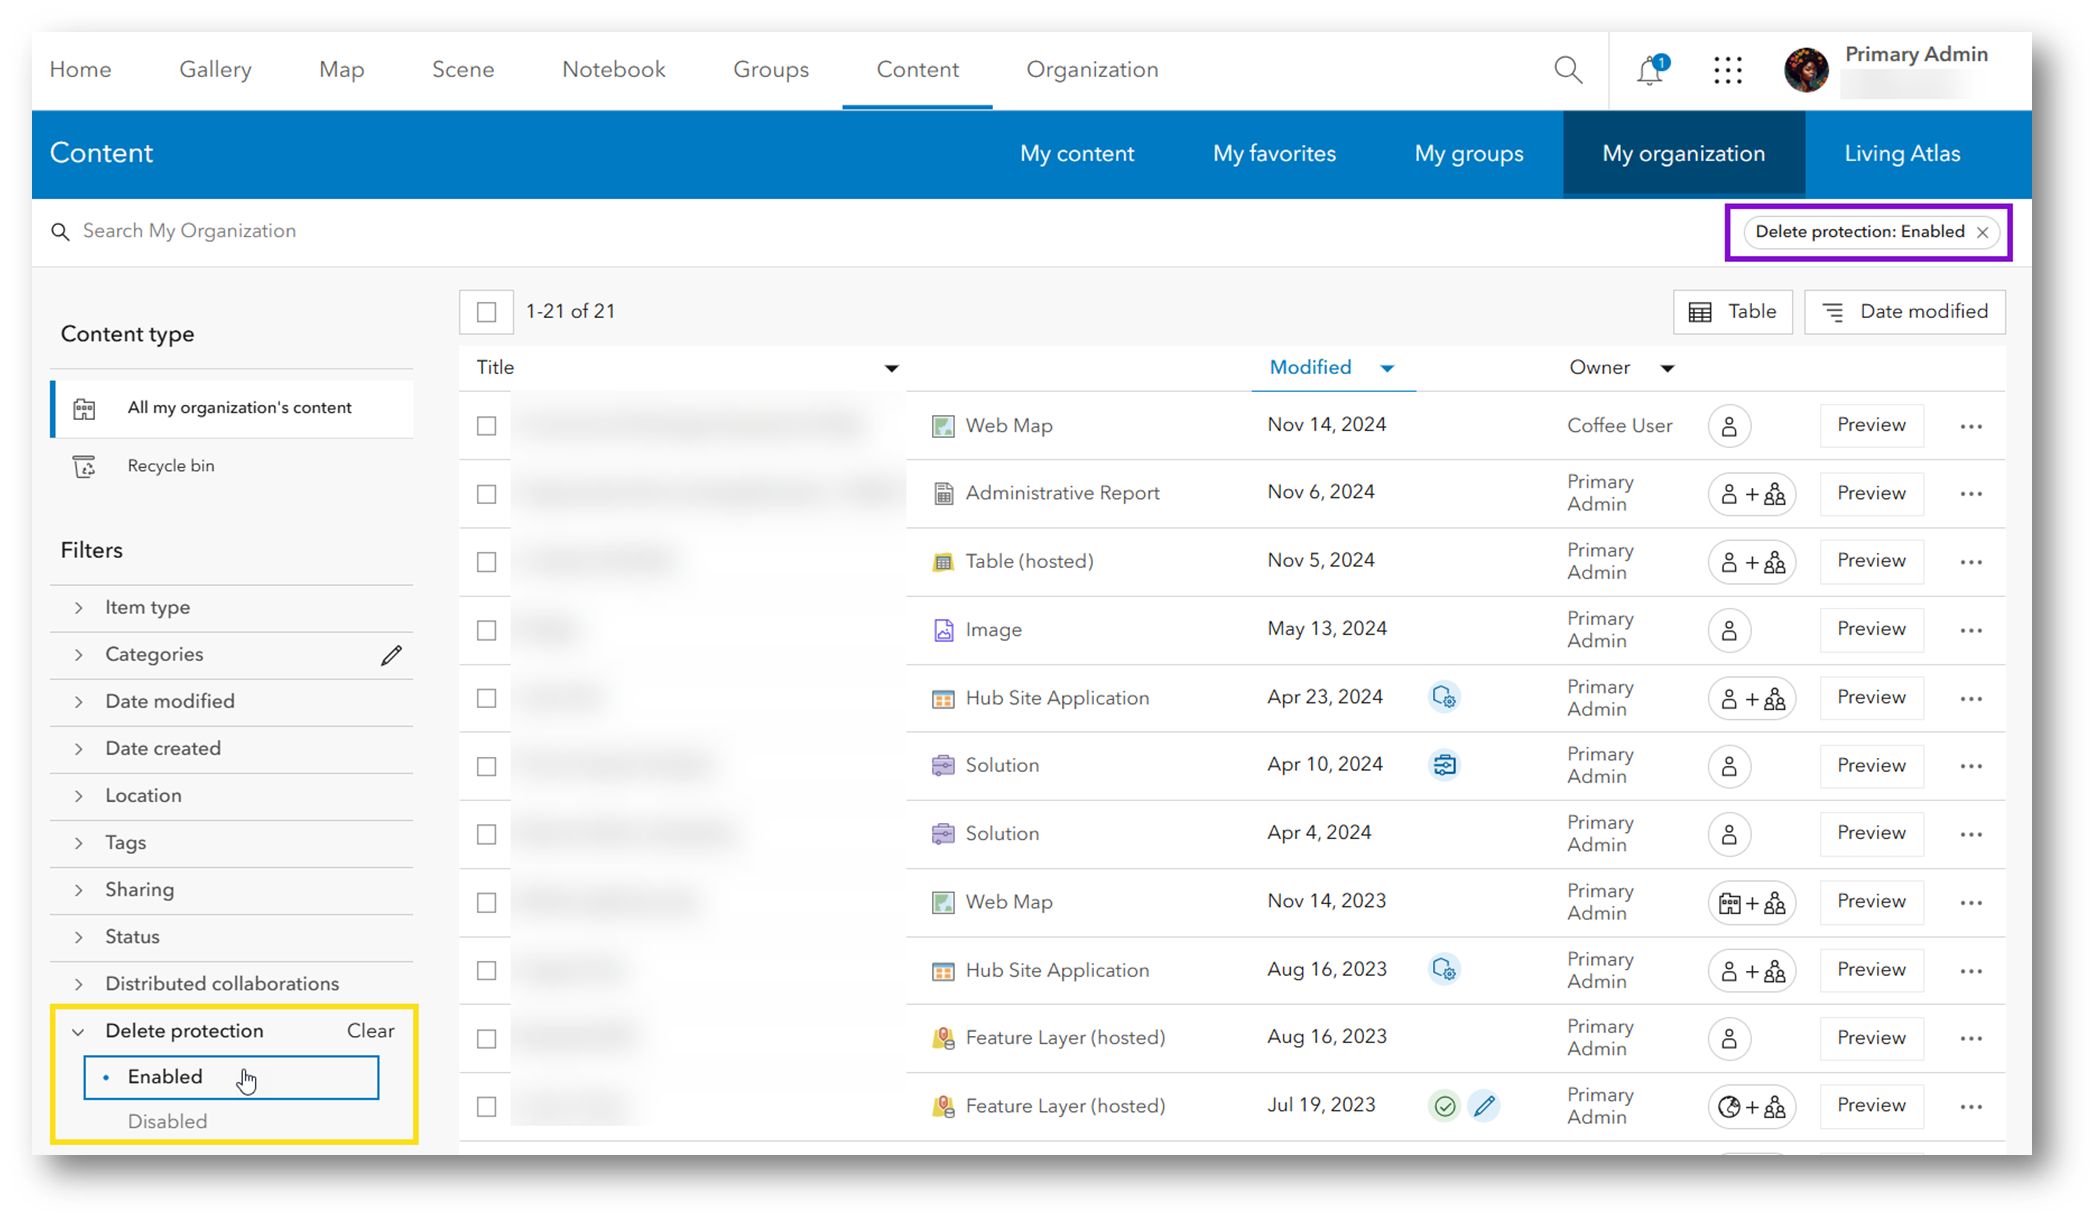The image size is (2097, 1220).
Task: Clear the Delete protection filter
Action: 370,1030
